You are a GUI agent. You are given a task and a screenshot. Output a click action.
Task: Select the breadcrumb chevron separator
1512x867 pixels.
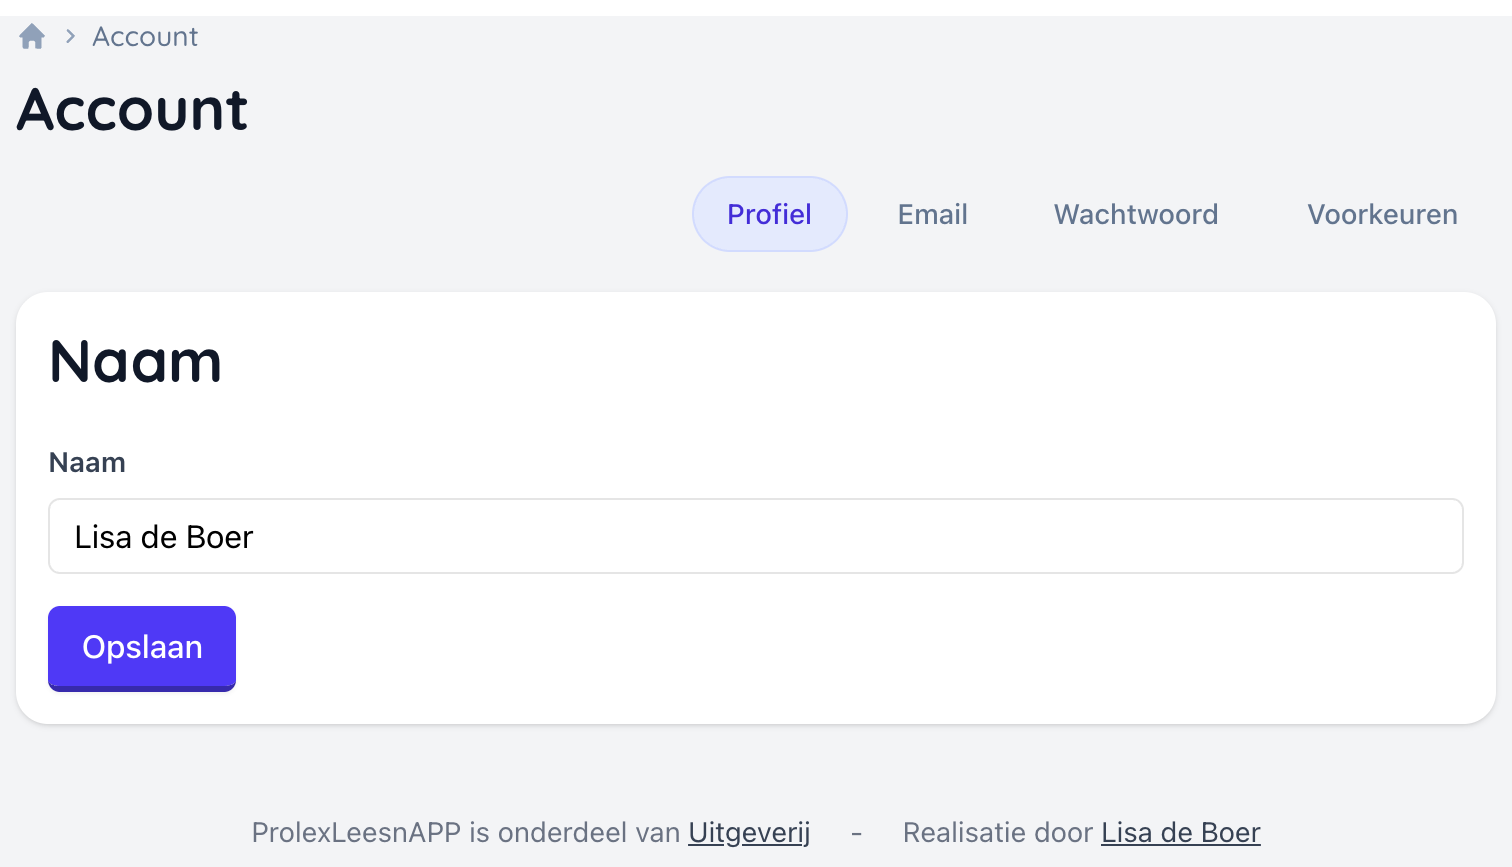tap(68, 35)
